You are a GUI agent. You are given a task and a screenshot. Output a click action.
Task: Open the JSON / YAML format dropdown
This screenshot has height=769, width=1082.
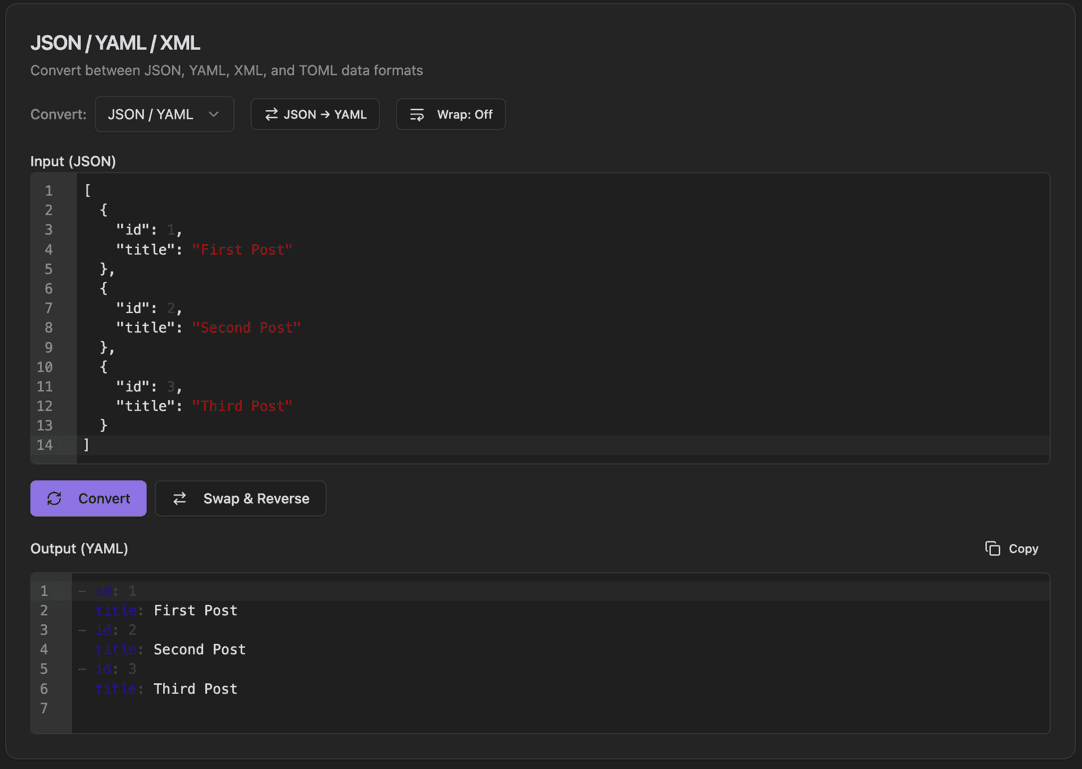[x=164, y=114]
